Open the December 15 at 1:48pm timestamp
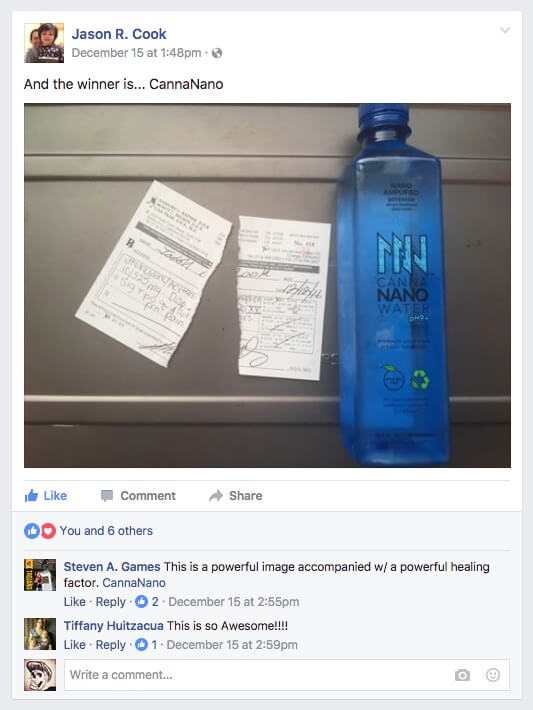The width and height of the screenshot is (533, 710). click(x=136, y=53)
